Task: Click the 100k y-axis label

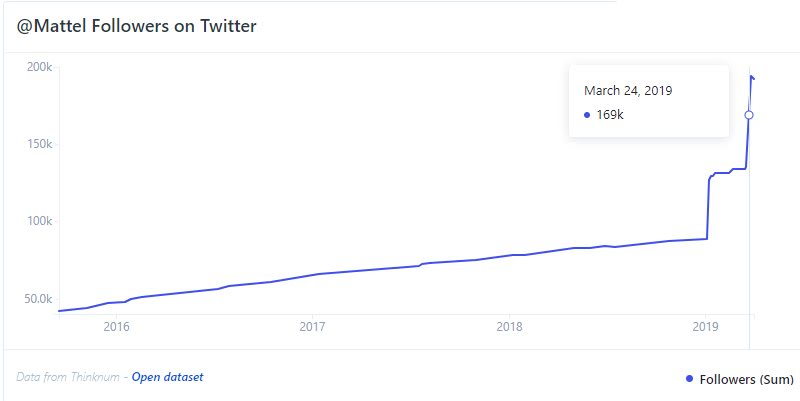Action: [39, 221]
